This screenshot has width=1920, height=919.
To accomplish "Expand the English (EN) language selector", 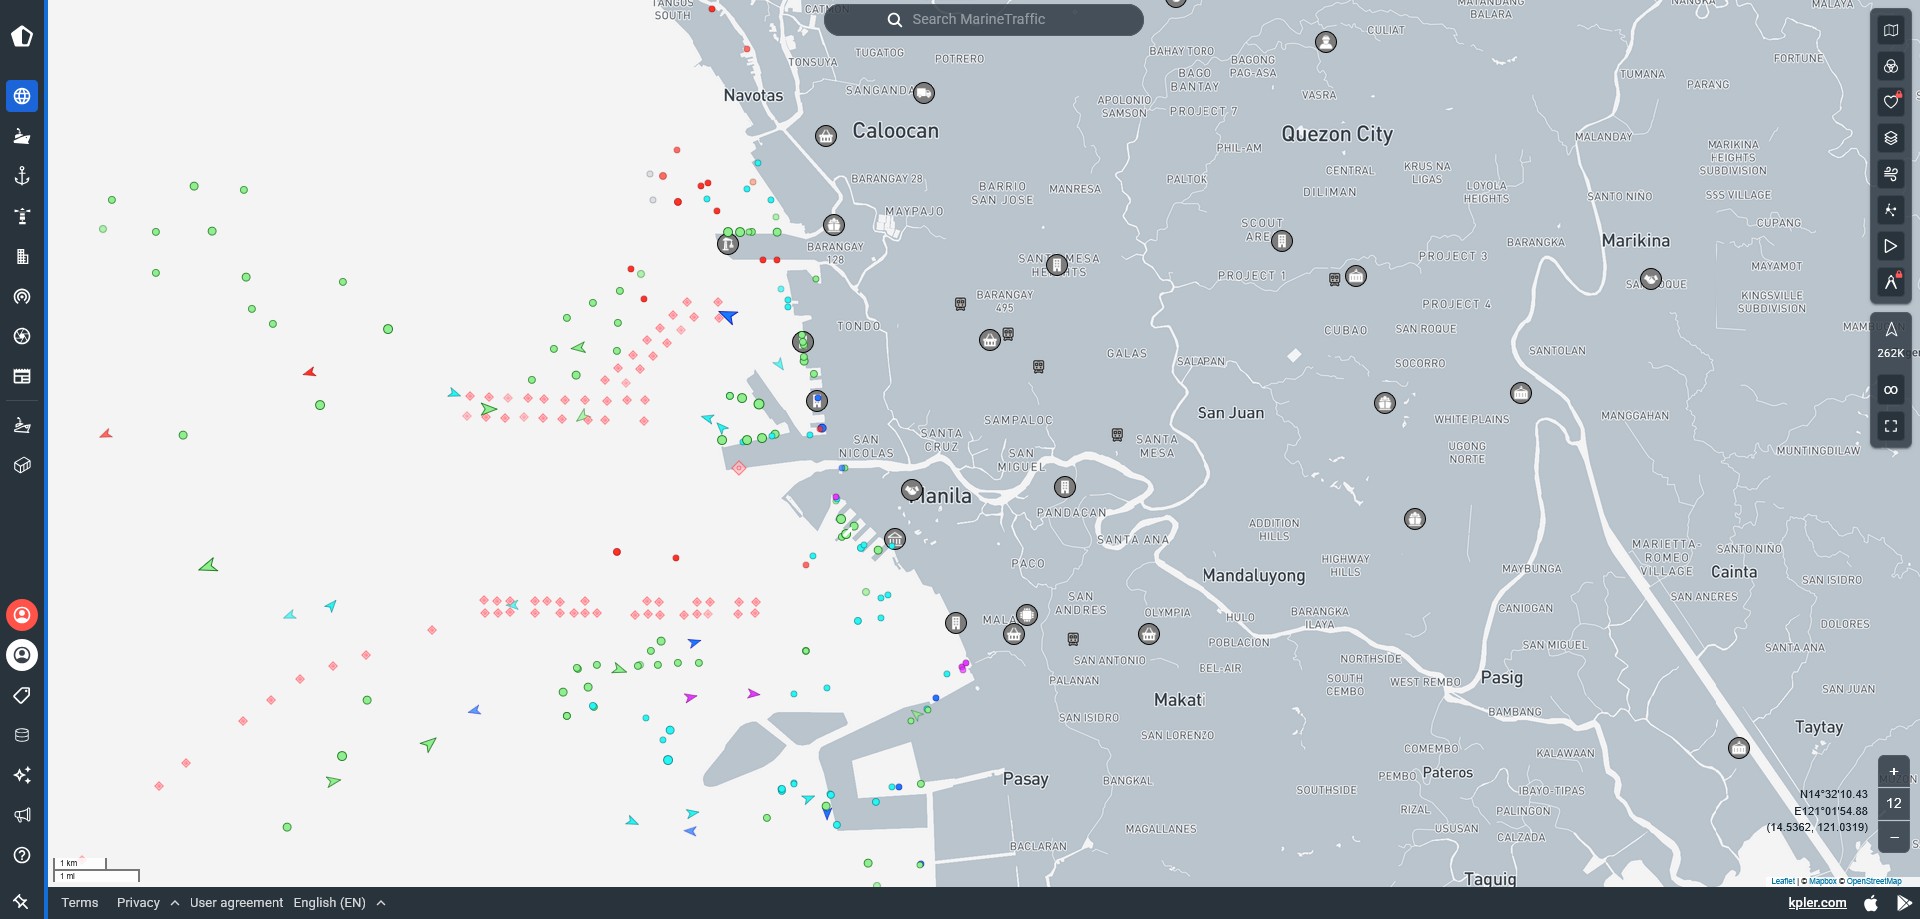I will pyautogui.click(x=339, y=903).
